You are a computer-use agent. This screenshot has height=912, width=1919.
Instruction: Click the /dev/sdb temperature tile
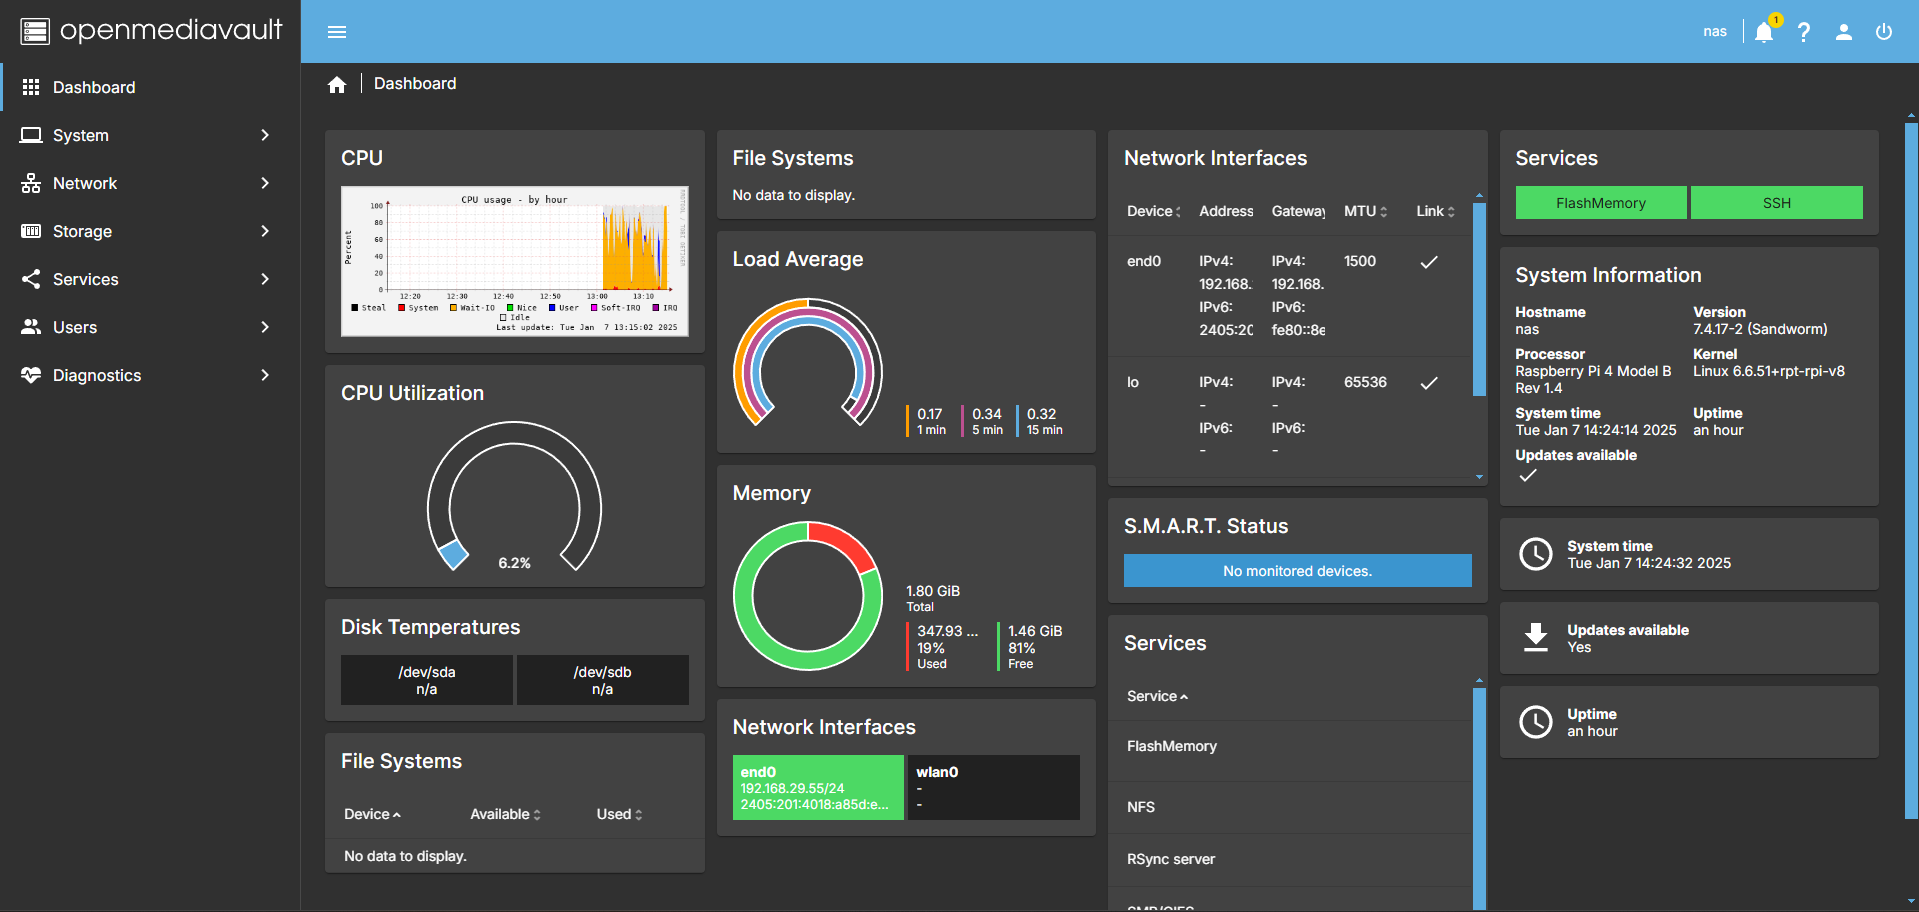point(603,680)
